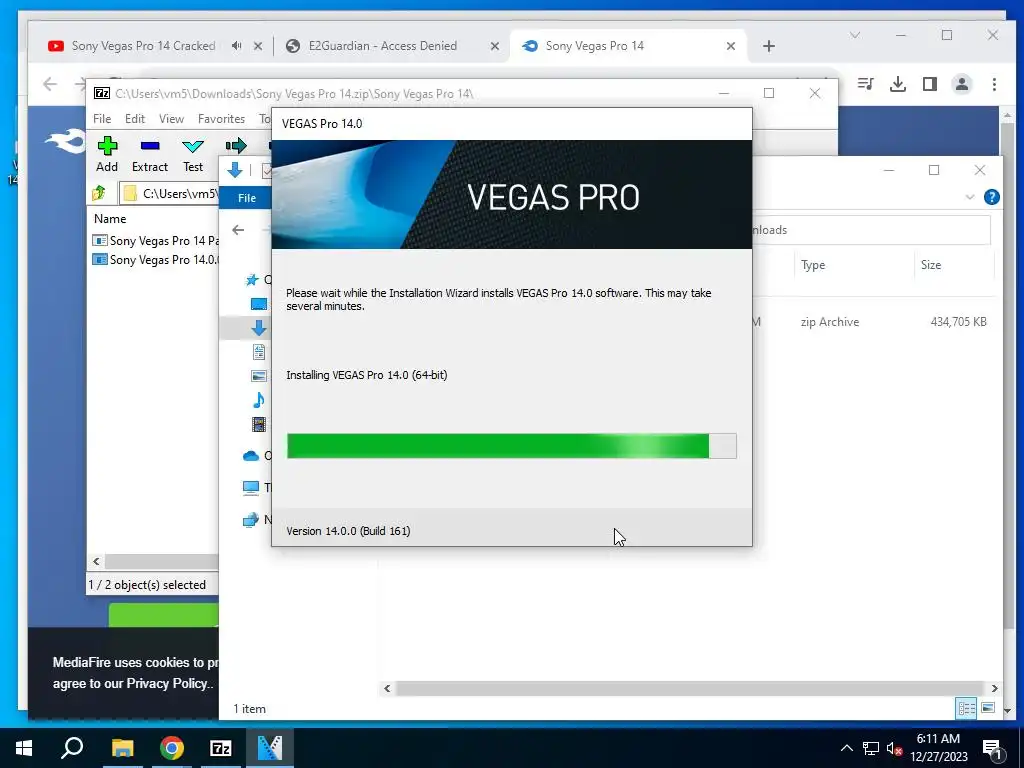Open the Windows Start menu

(24, 748)
